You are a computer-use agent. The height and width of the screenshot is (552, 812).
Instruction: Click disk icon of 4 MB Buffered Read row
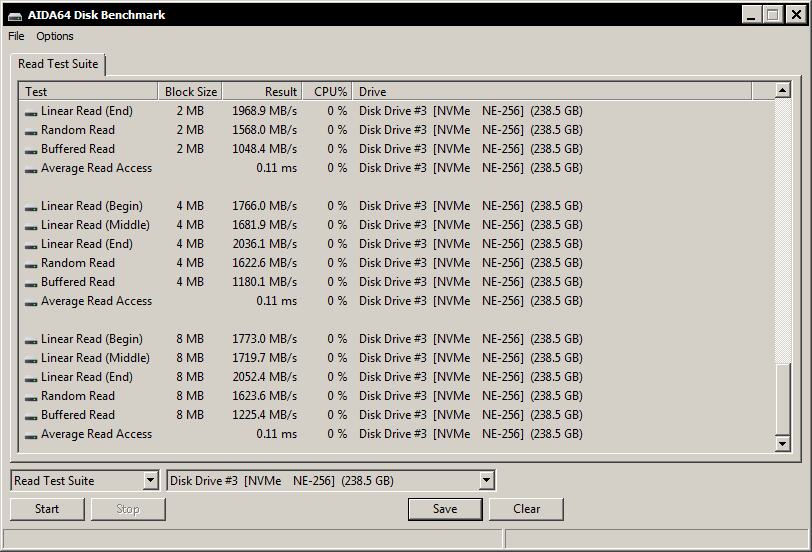coord(31,283)
